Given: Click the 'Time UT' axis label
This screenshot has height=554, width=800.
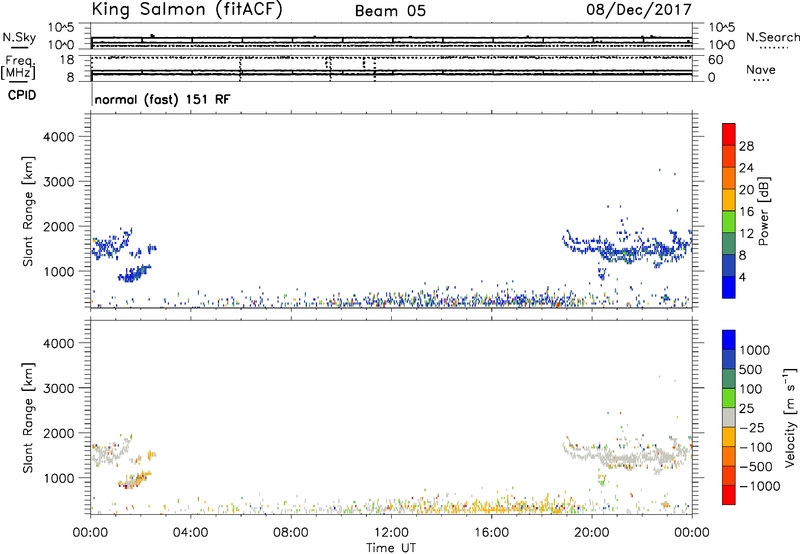Looking at the screenshot, I should (x=391, y=548).
